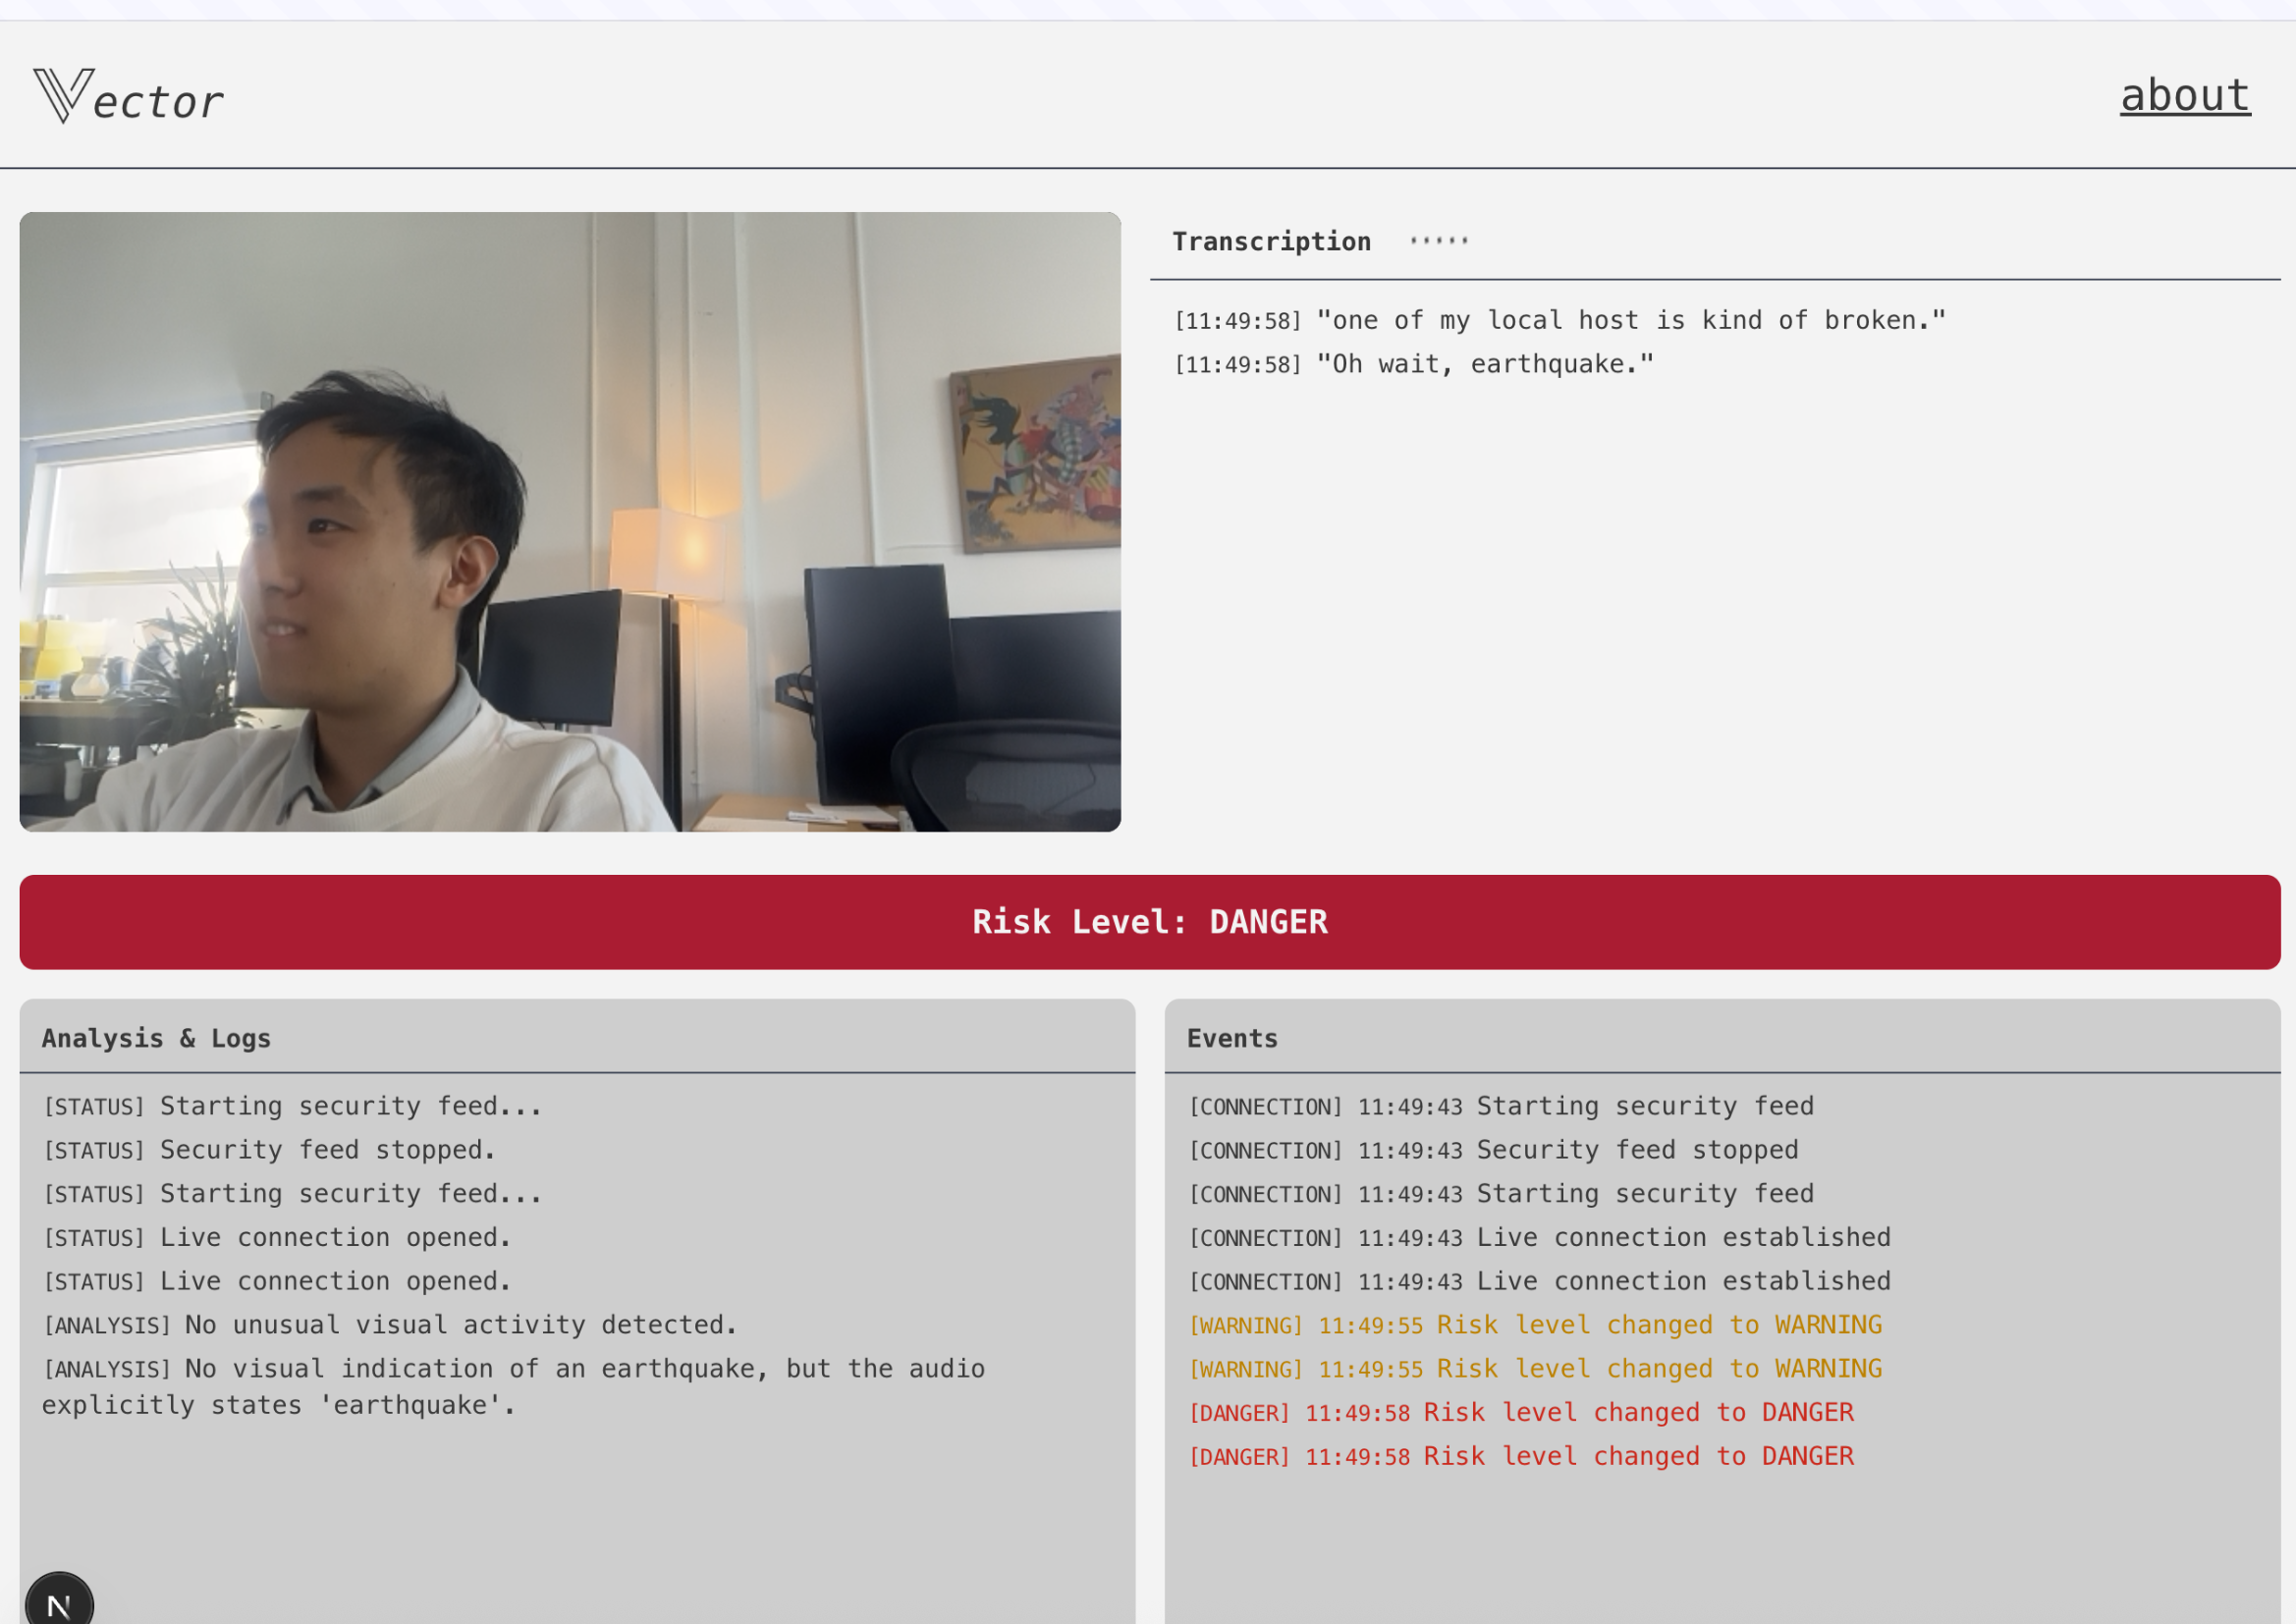Viewport: 2296px width, 1624px height.
Task: Click the webcam security feed video
Action: tap(570, 521)
